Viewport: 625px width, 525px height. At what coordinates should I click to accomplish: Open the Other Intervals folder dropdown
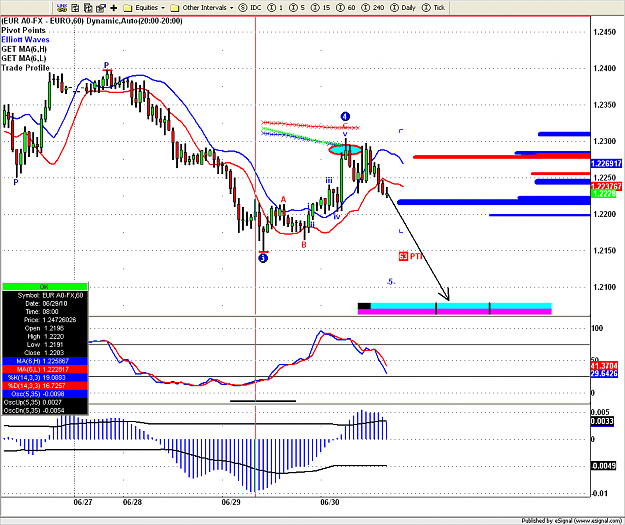click(x=202, y=7)
